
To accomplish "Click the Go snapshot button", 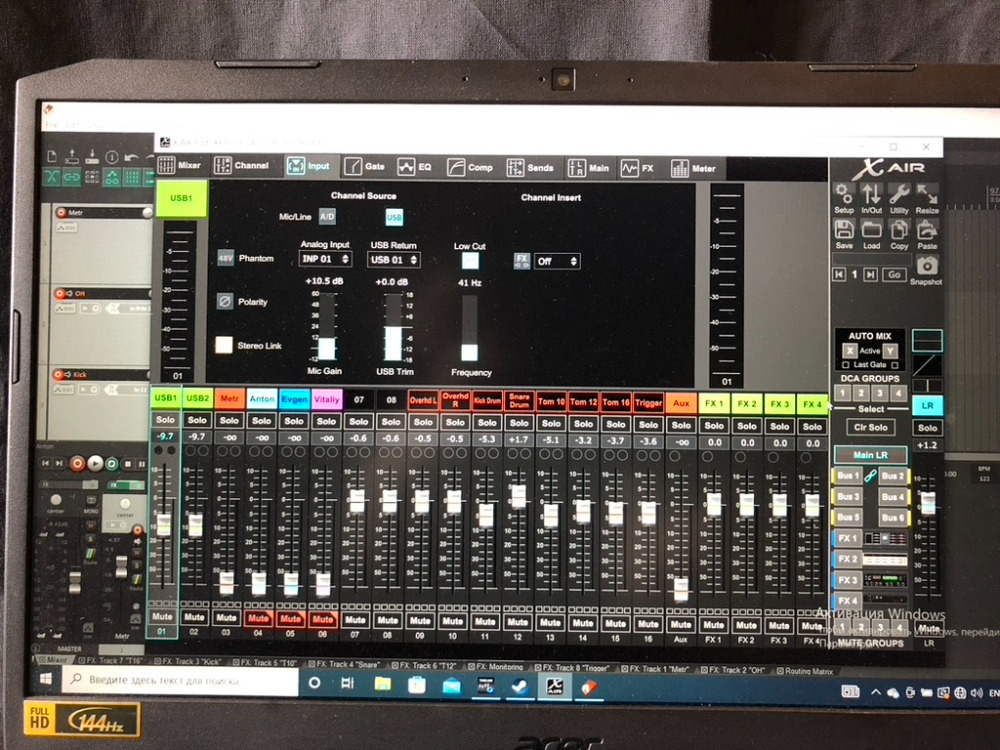I will point(894,275).
